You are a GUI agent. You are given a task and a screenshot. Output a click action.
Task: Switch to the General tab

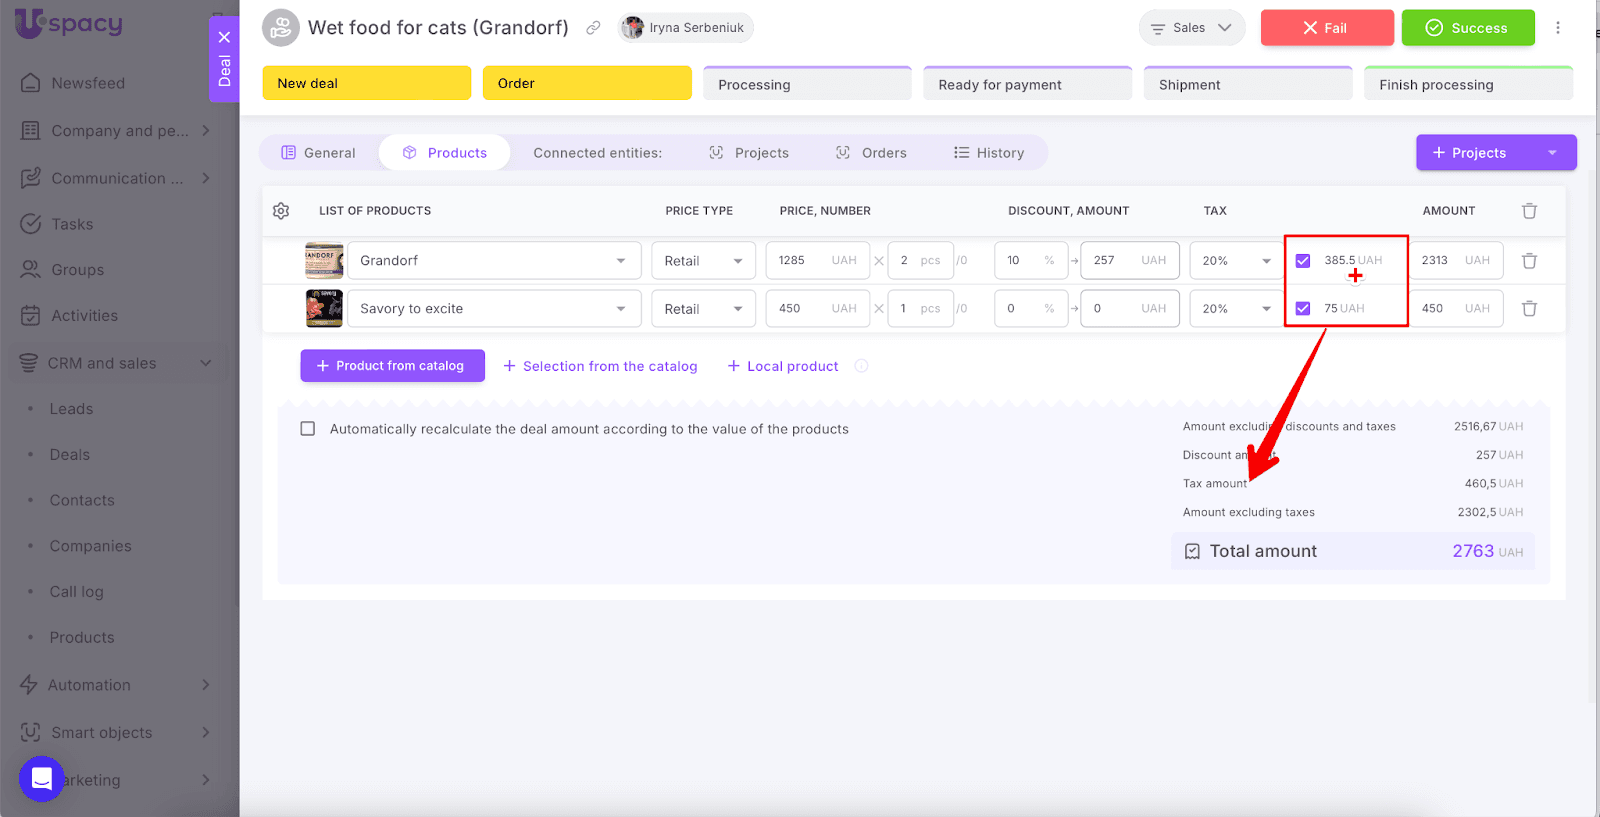coord(319,153)
